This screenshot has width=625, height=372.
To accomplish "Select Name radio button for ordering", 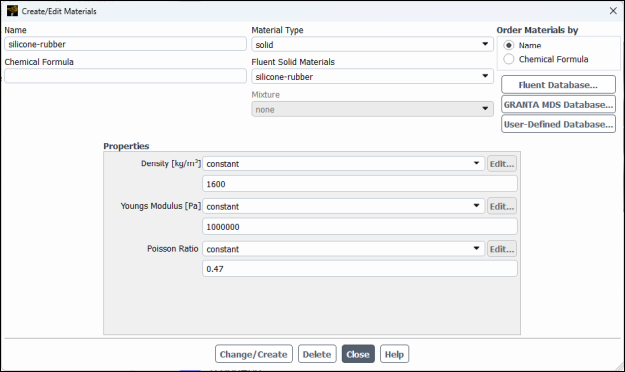I will 509,45.
